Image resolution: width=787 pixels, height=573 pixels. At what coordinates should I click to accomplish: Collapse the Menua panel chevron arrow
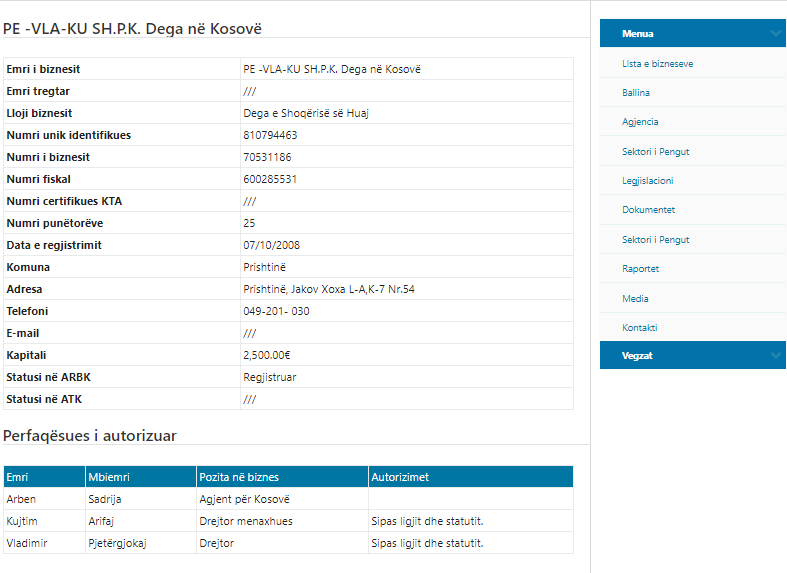(776, 33)
